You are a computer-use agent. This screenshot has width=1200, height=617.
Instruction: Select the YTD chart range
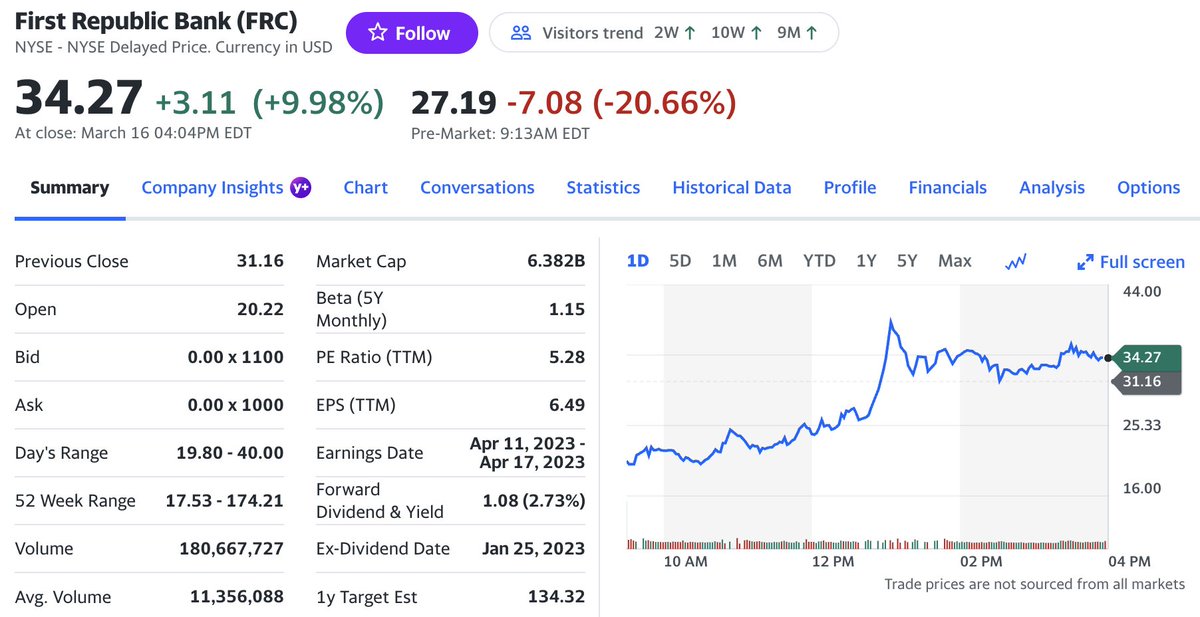click(x=819, y=261)
